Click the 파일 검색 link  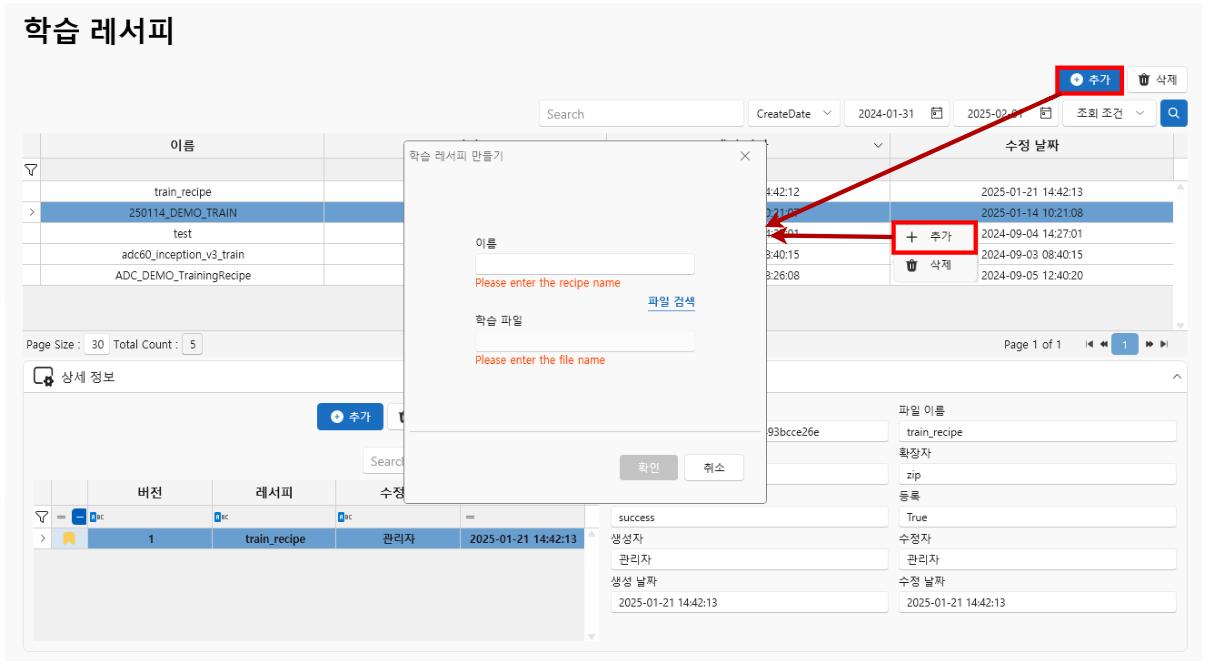(670, 301)
